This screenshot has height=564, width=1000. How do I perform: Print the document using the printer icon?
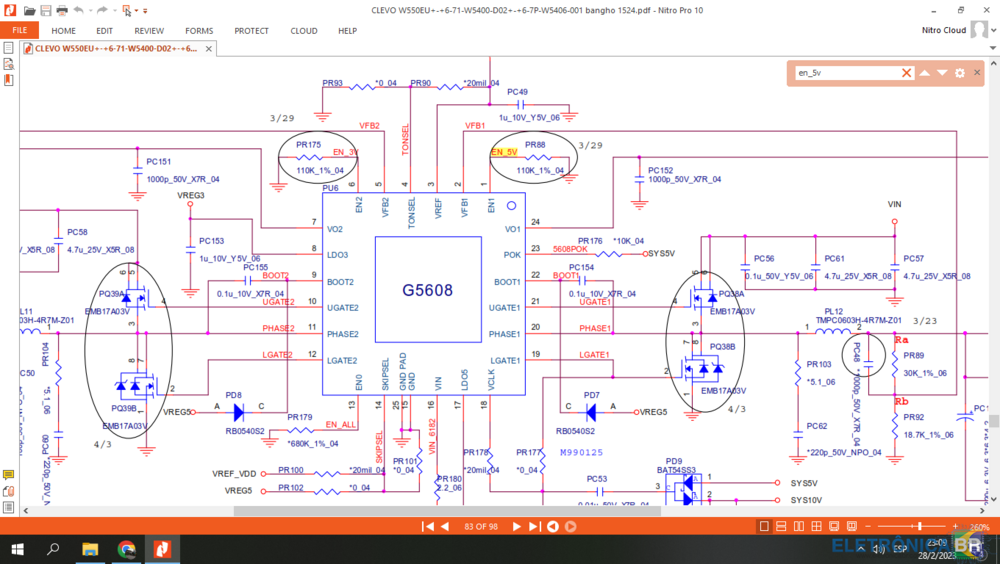click(x=62, y=10)
